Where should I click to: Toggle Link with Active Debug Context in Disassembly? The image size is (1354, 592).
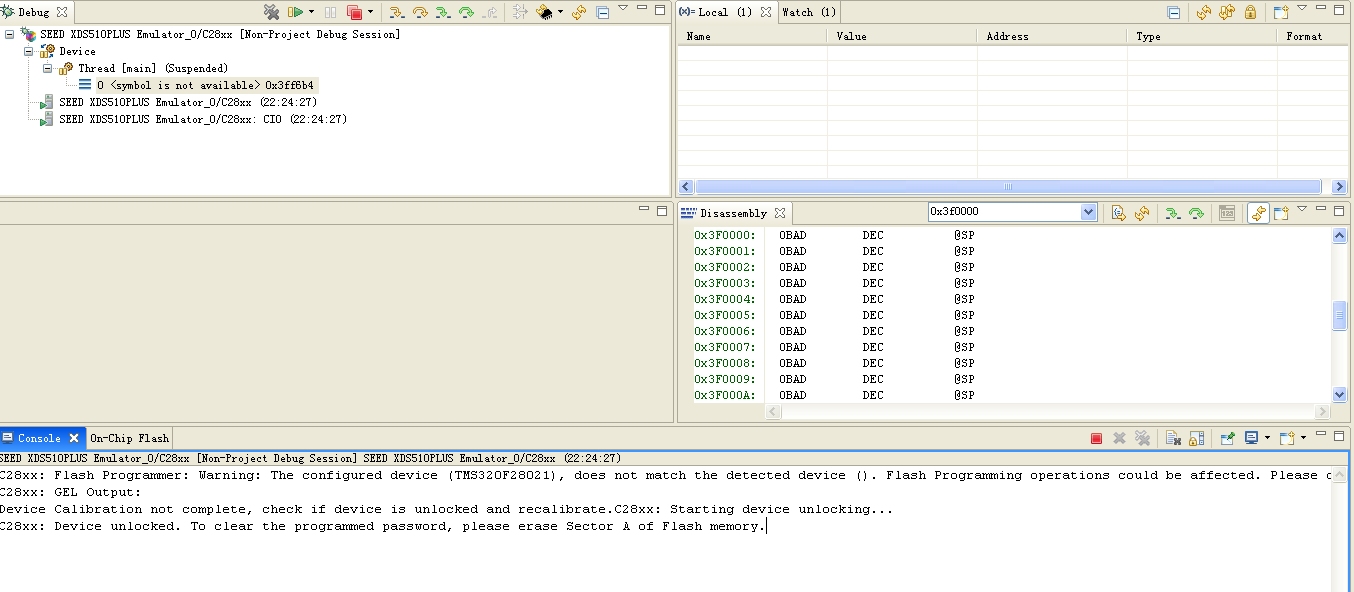click(x=1258, y=213)
